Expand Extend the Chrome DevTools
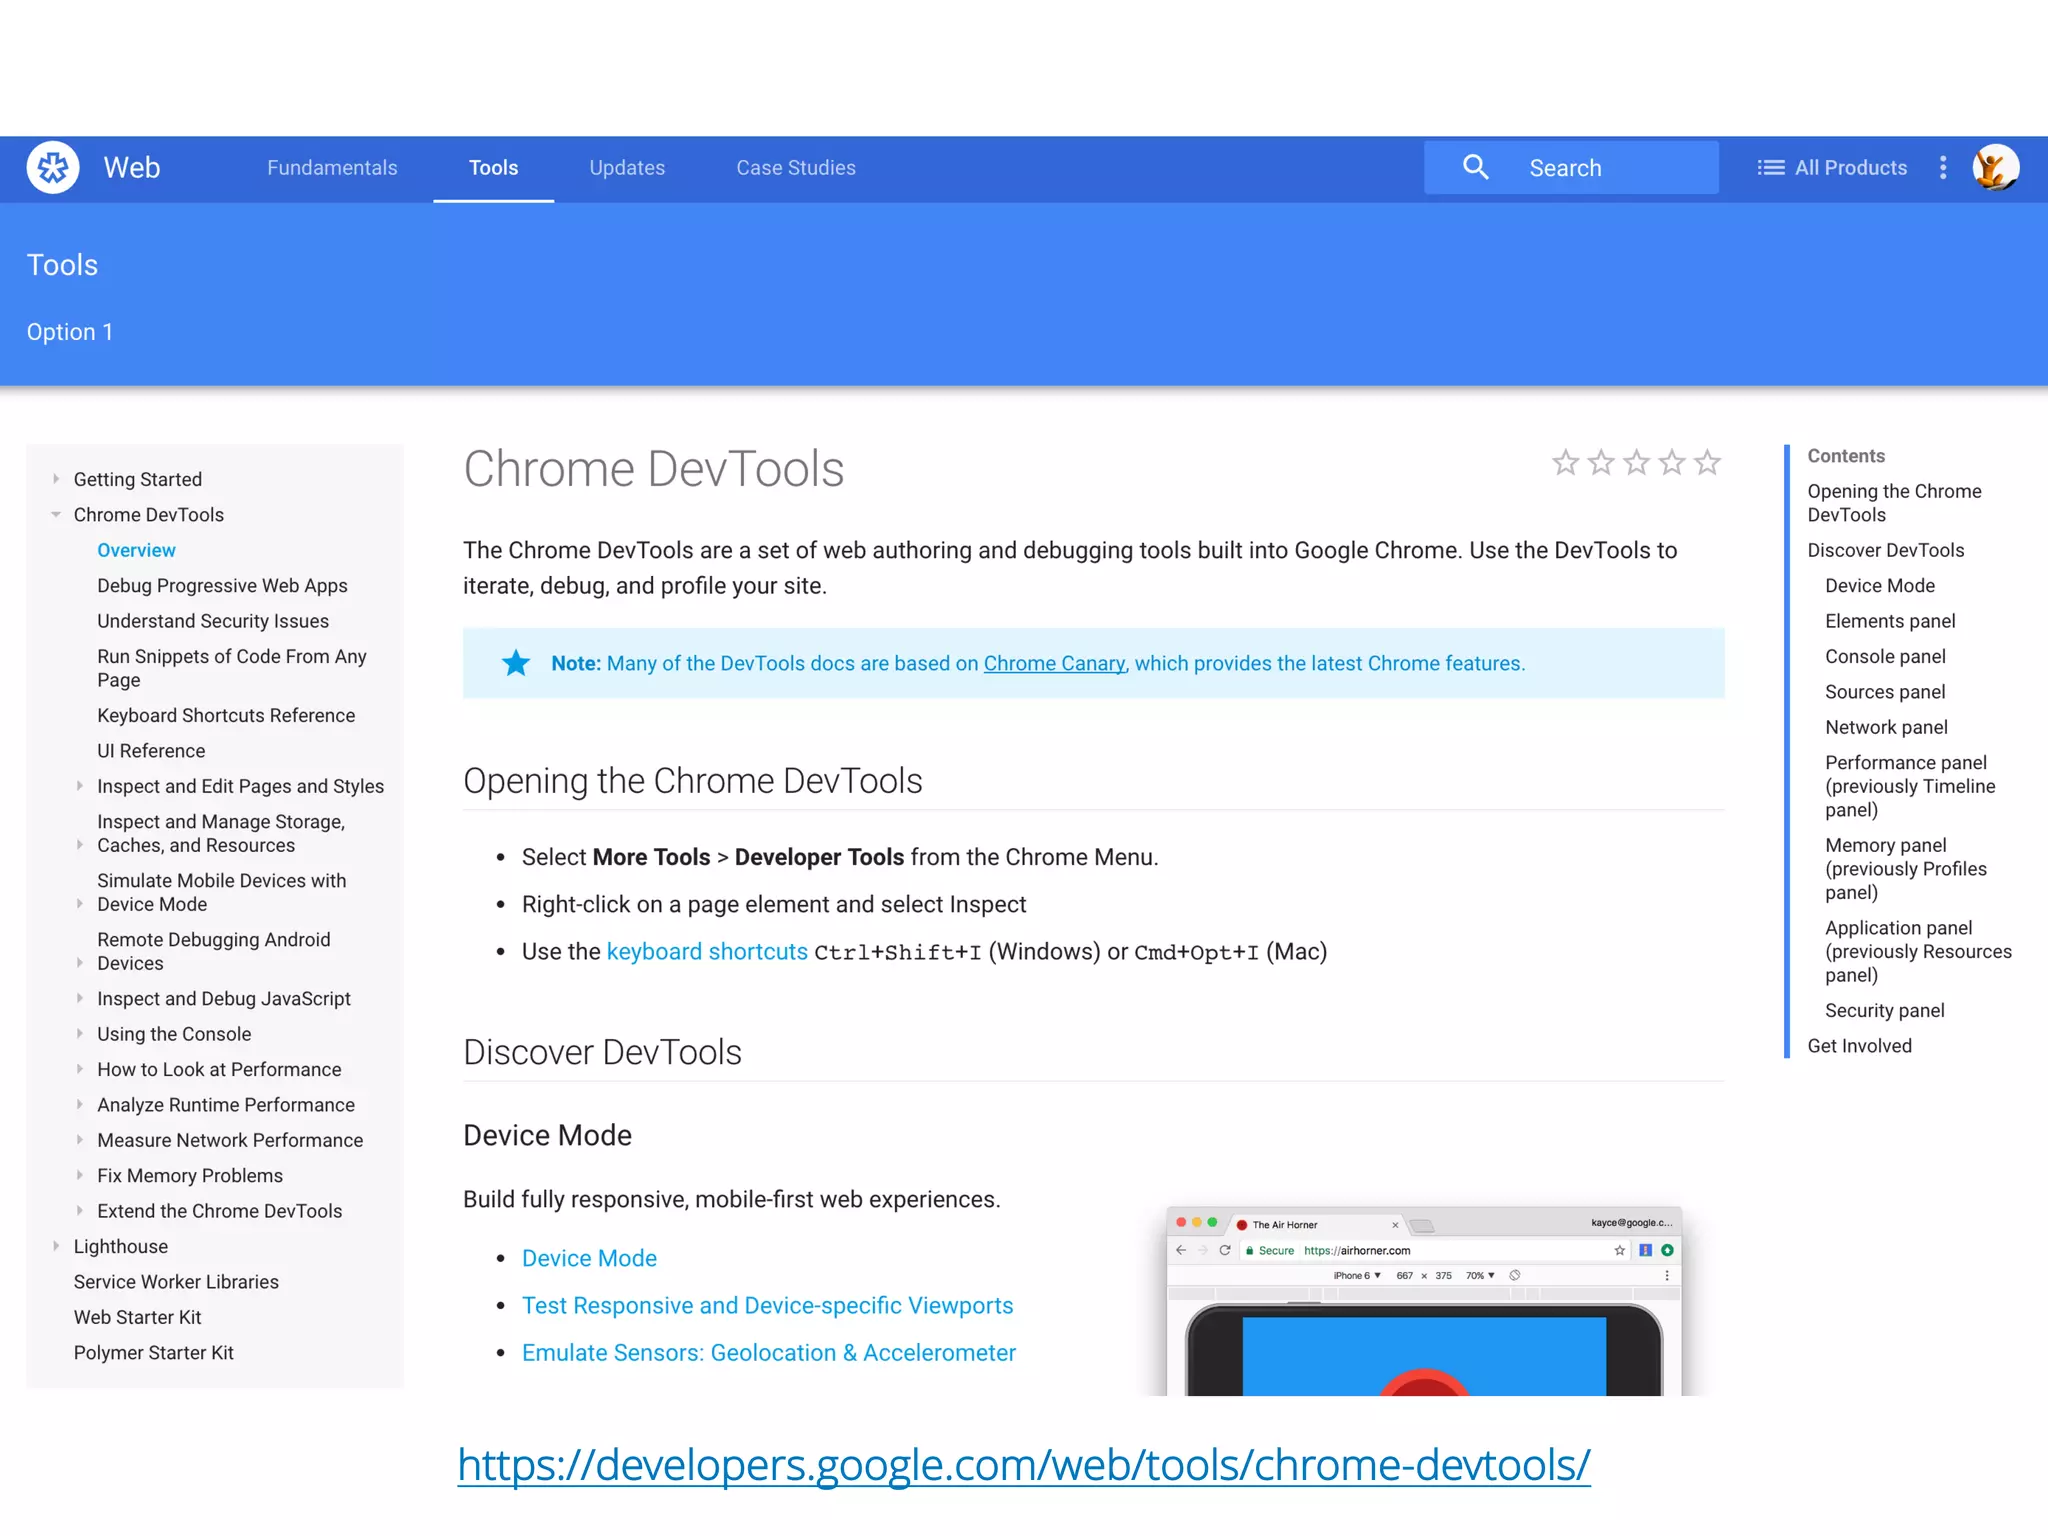This screenshot has height=1536, width=2048. [80, 1211]
